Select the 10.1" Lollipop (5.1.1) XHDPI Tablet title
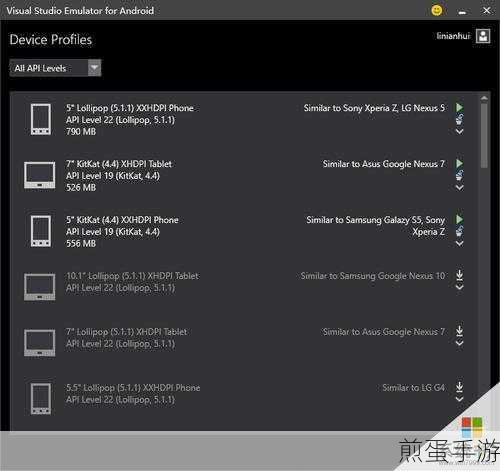 [132, 276]
